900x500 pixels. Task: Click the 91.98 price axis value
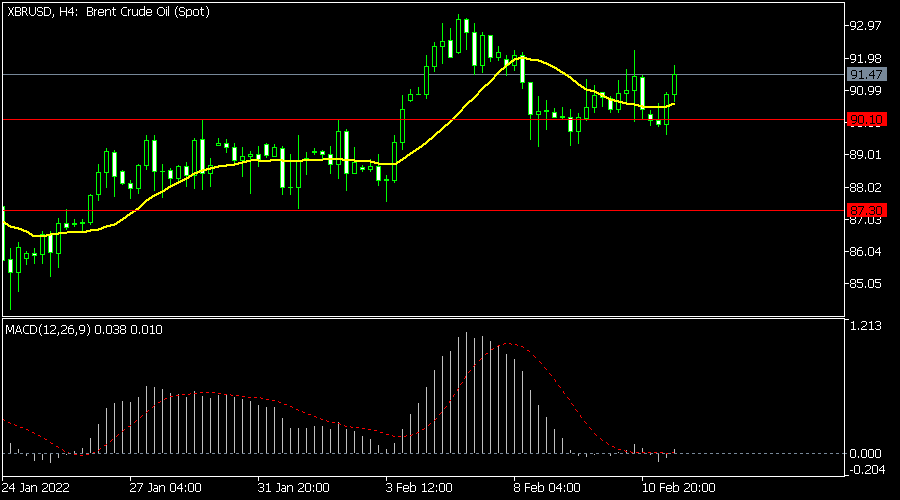point(866,59)
